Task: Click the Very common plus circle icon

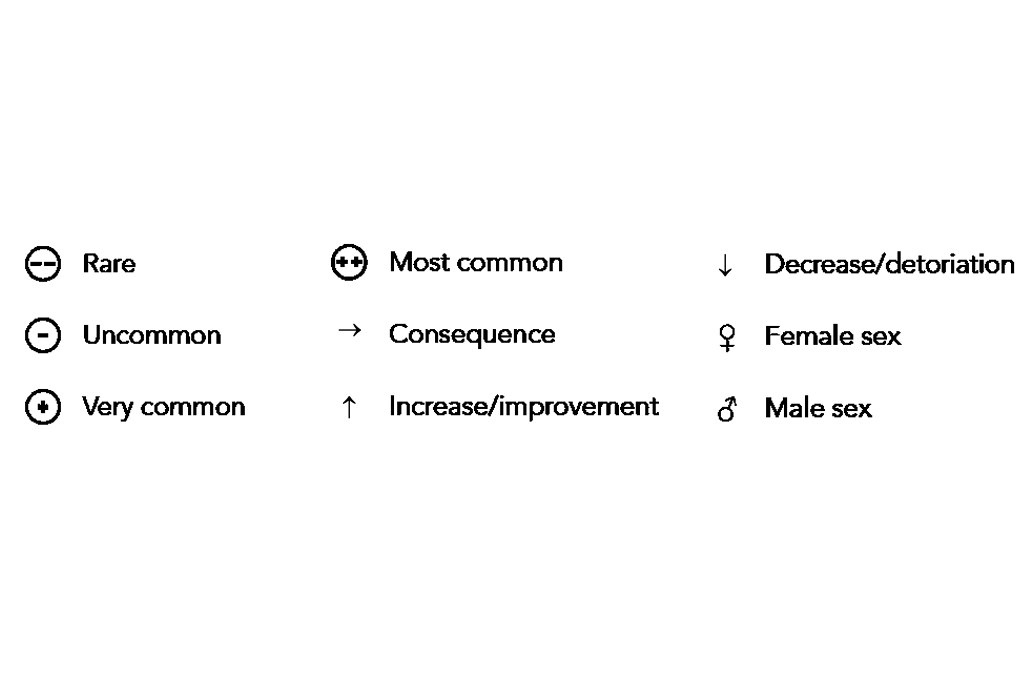Action: point(43,408)
